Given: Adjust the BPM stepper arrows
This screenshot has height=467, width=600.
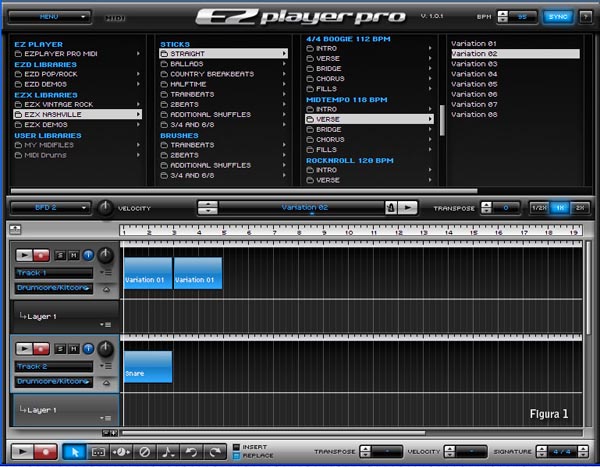Looking at the screenshot, I should point(502,17).
